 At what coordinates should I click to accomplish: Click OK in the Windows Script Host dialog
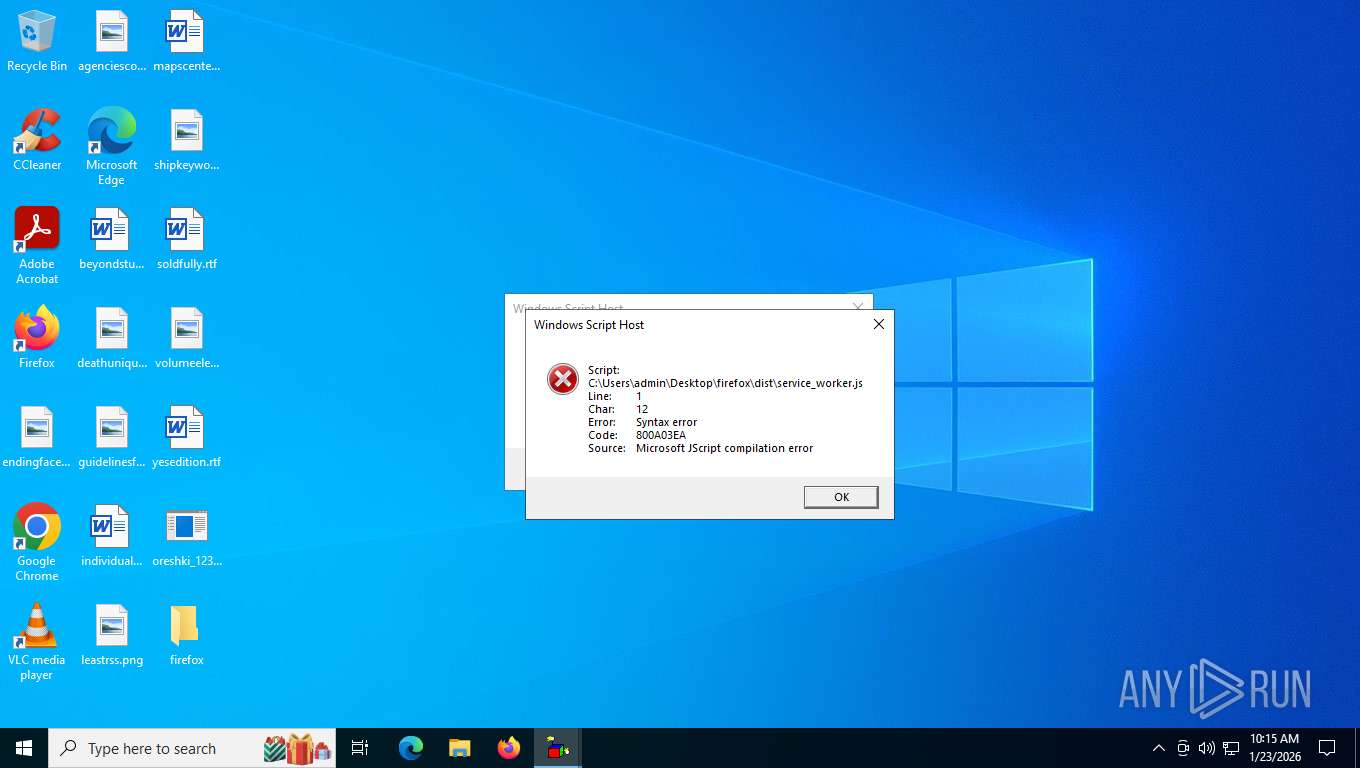(841, 497)
